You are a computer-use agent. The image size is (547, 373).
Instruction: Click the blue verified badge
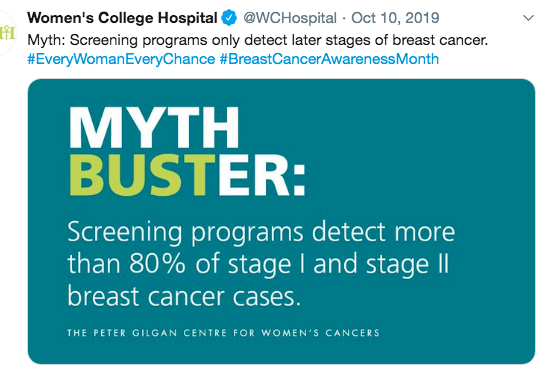(x=230, y=18)
